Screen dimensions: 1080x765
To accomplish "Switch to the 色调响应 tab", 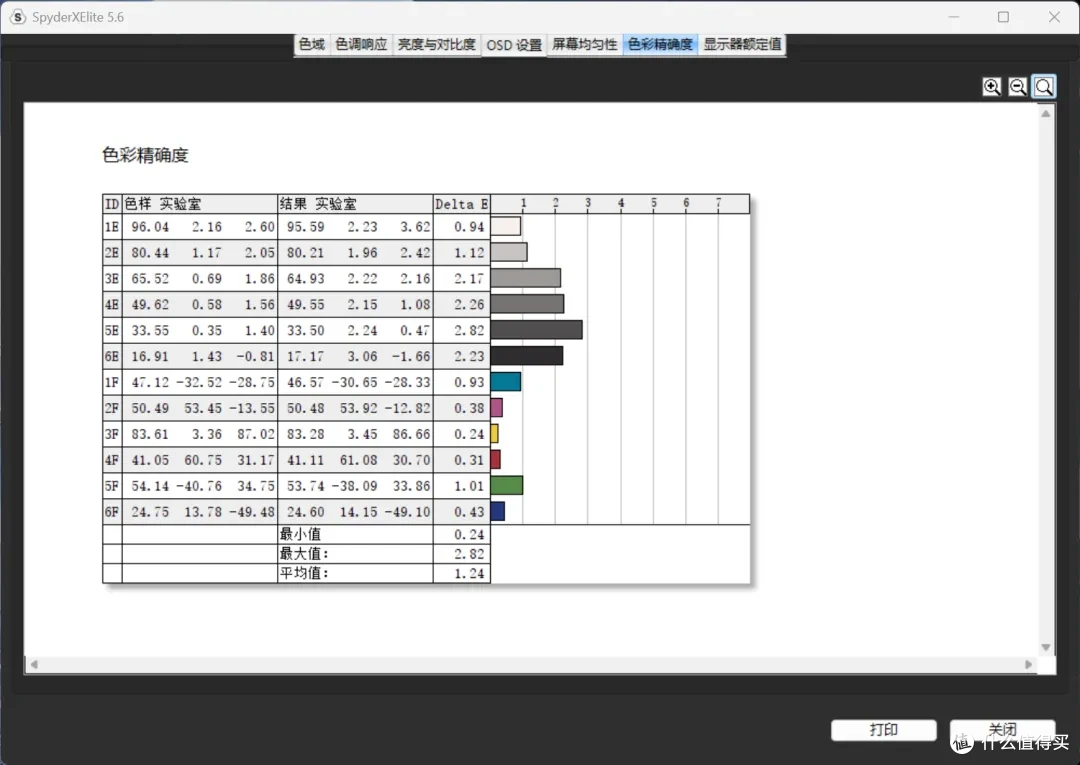I will click(x=361, y=45).
